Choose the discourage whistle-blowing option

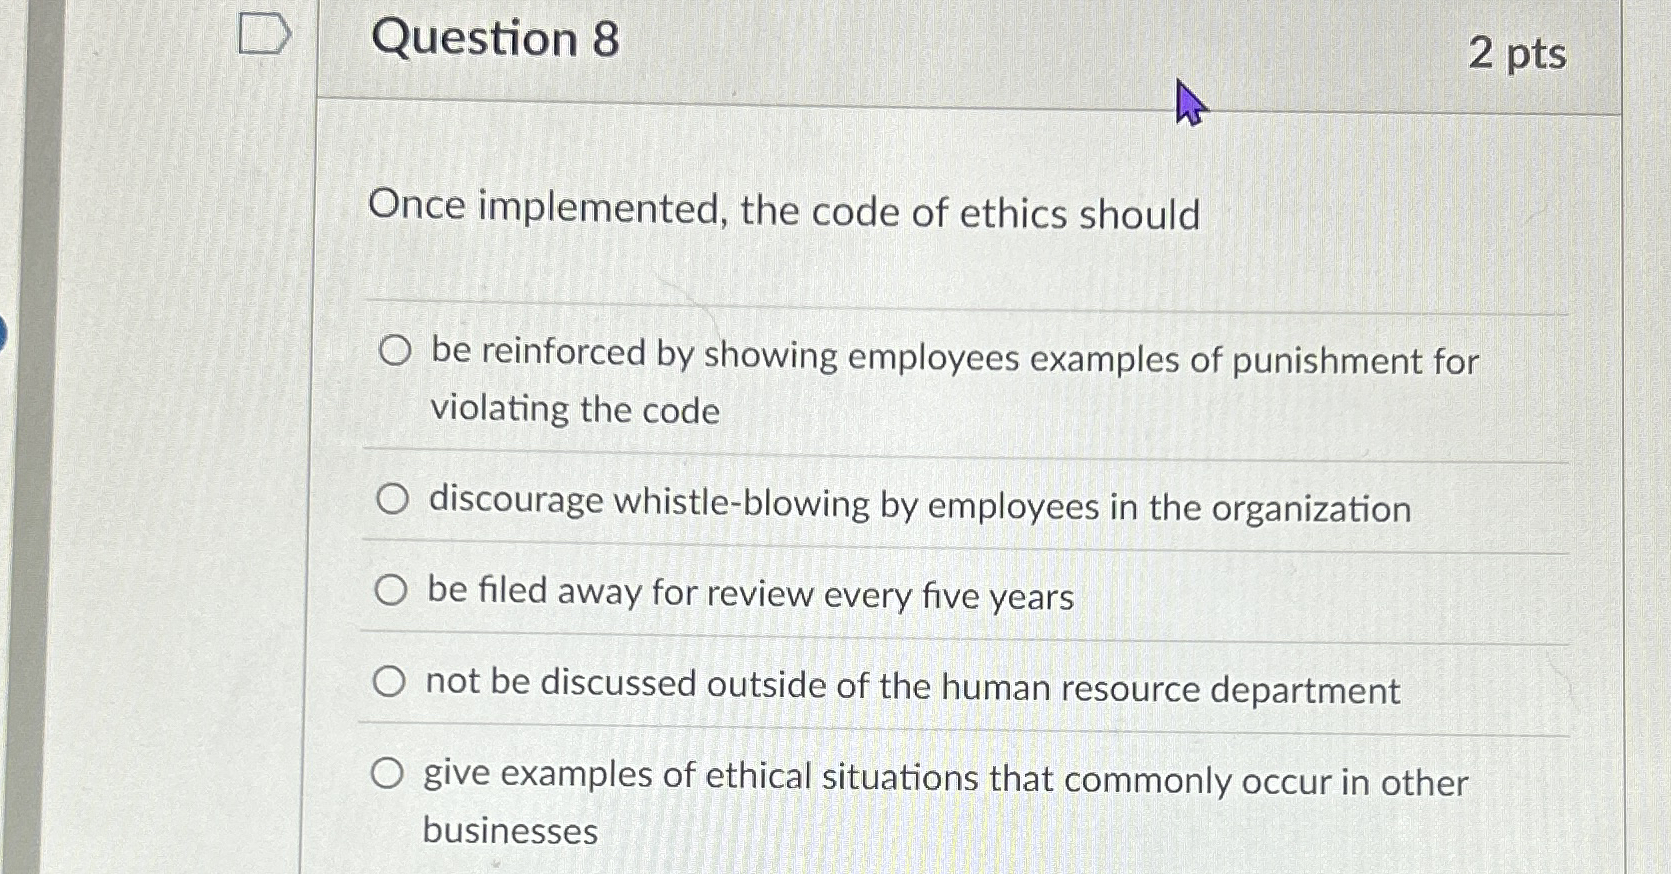click(x=393, y=498)
